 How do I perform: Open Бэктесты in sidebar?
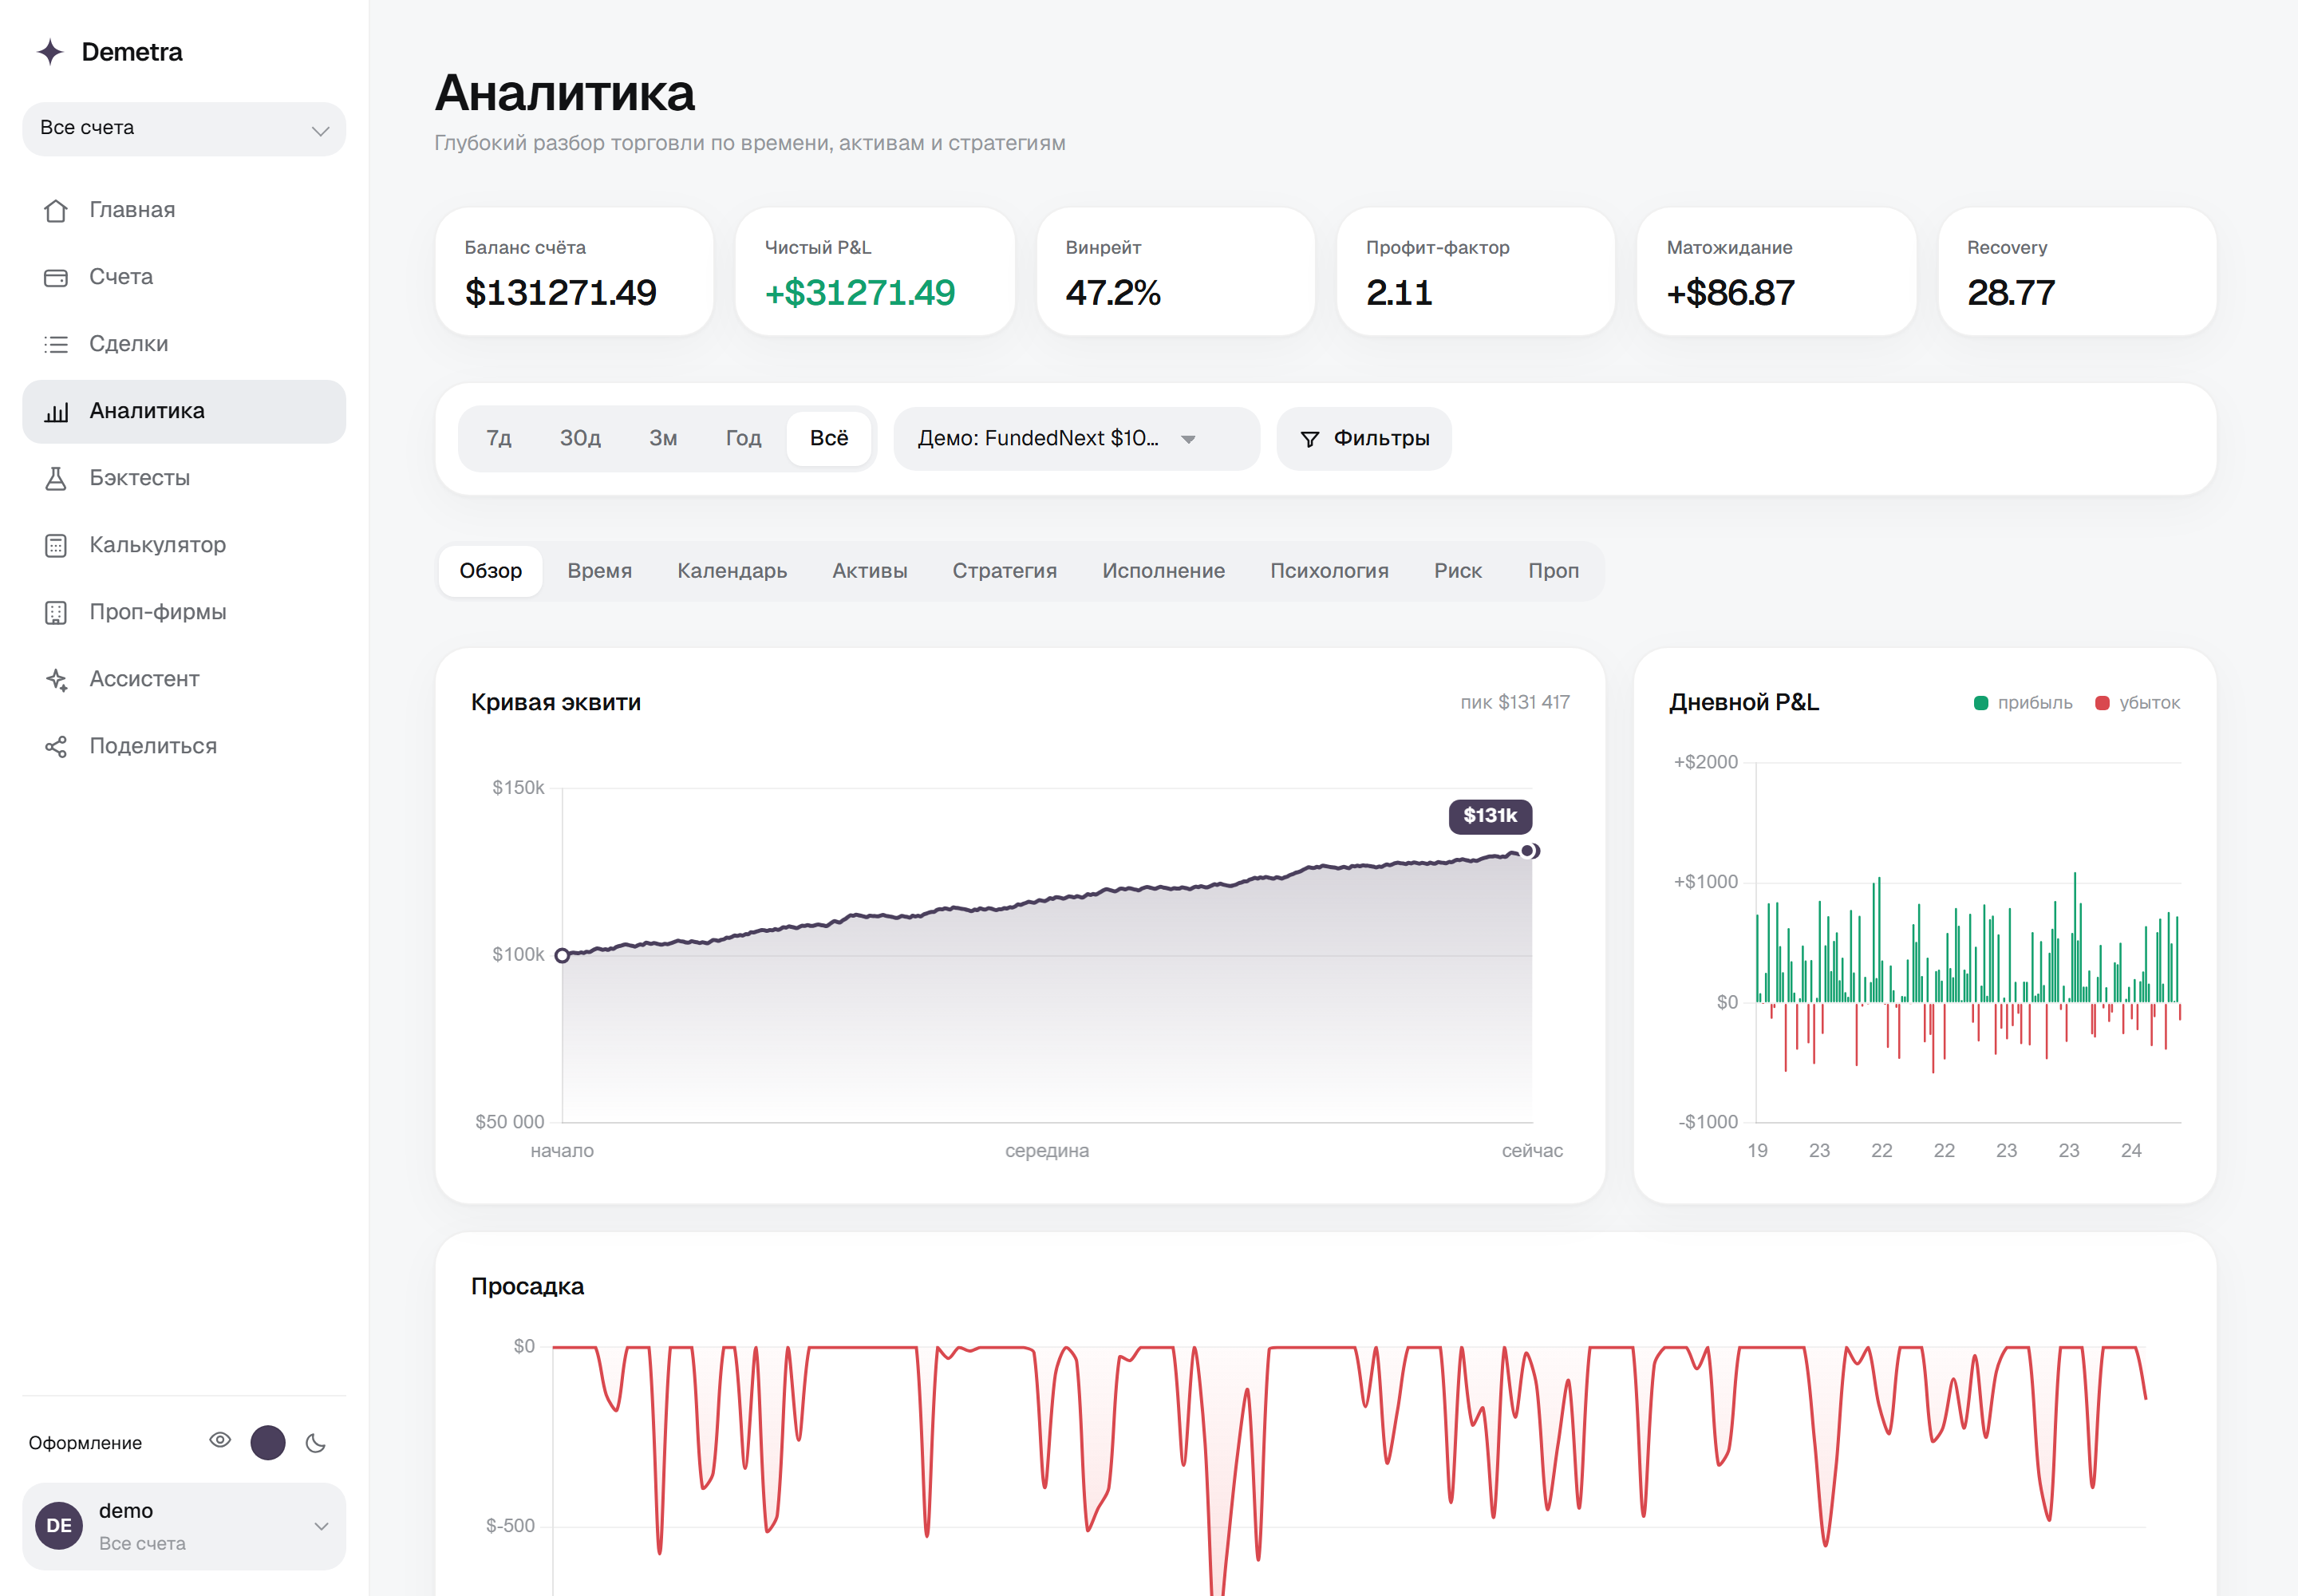pos(184,478)
